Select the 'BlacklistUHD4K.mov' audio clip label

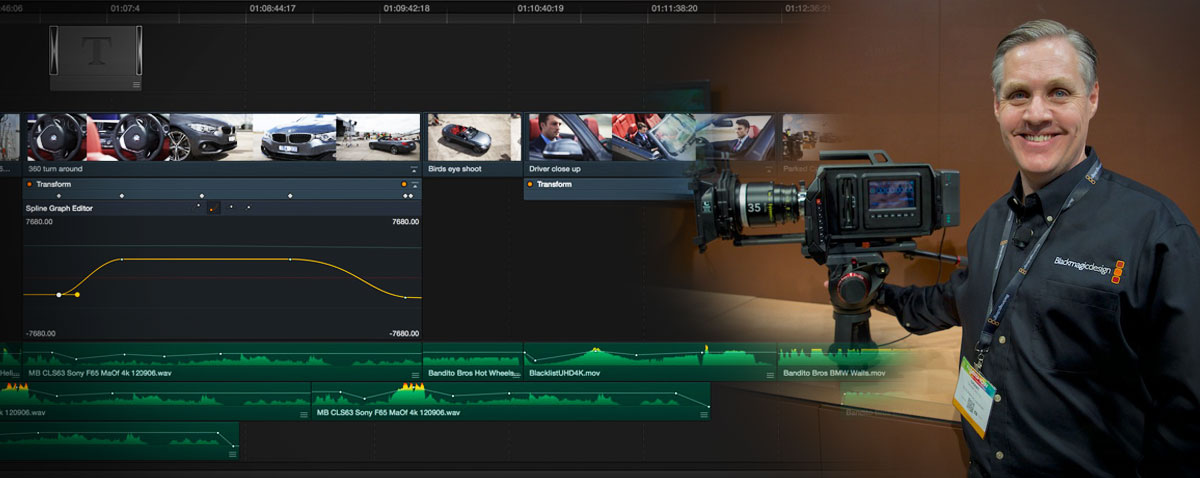coord(564,373)
